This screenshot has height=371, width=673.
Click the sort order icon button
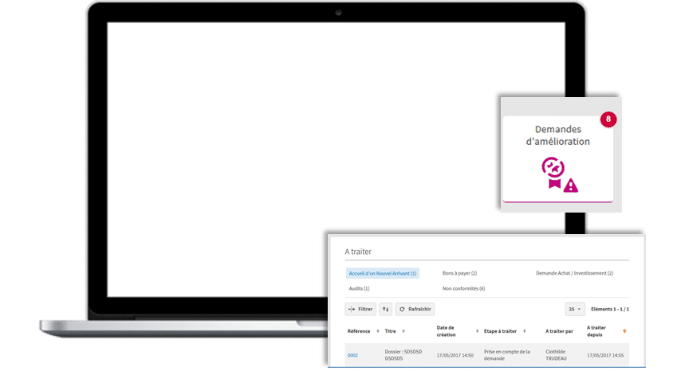[385, 309]
